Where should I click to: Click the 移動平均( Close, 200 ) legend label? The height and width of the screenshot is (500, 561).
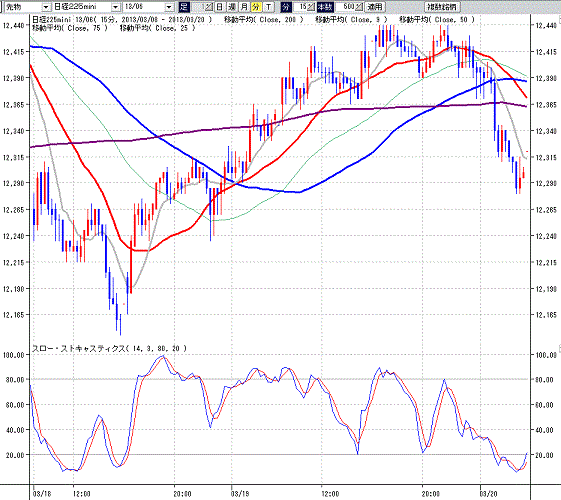(x=264, y=20)
